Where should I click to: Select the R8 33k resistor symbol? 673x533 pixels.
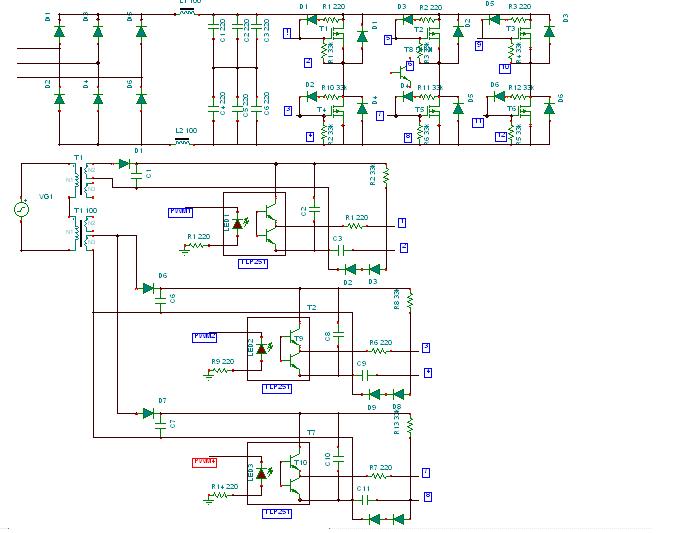pos(410,299)
